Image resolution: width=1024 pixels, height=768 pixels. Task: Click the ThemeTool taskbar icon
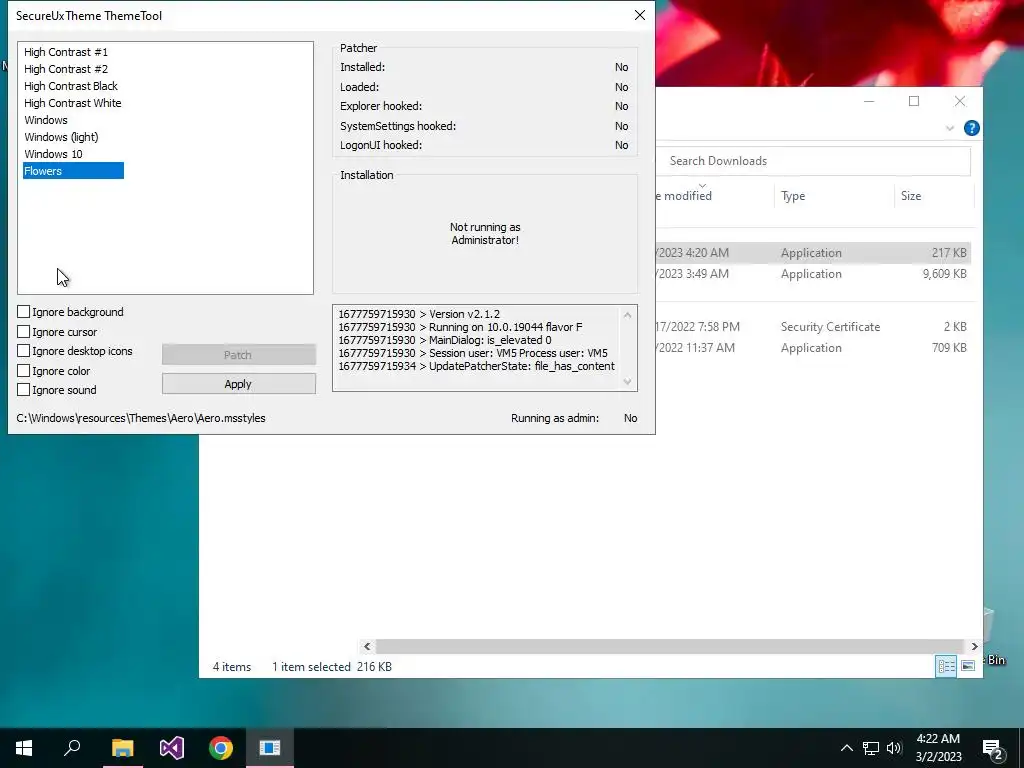click(270, 748)
